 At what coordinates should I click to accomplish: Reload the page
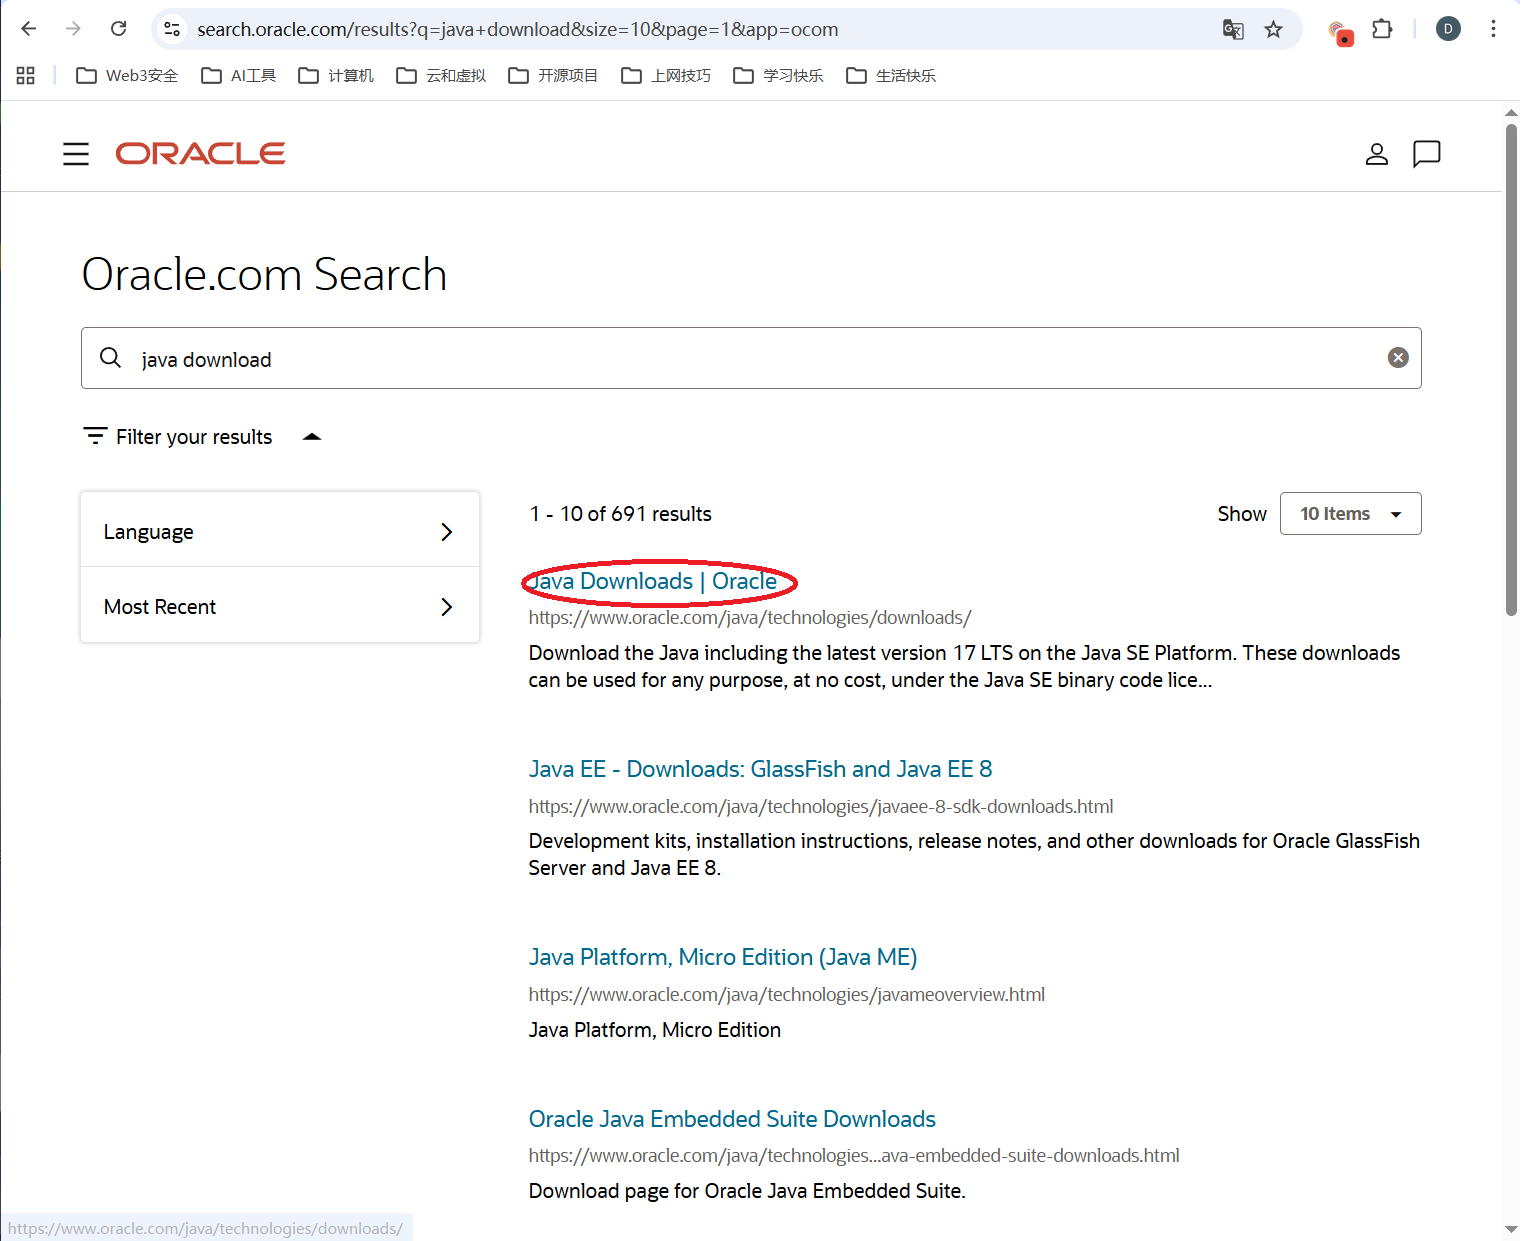(118, 29)
